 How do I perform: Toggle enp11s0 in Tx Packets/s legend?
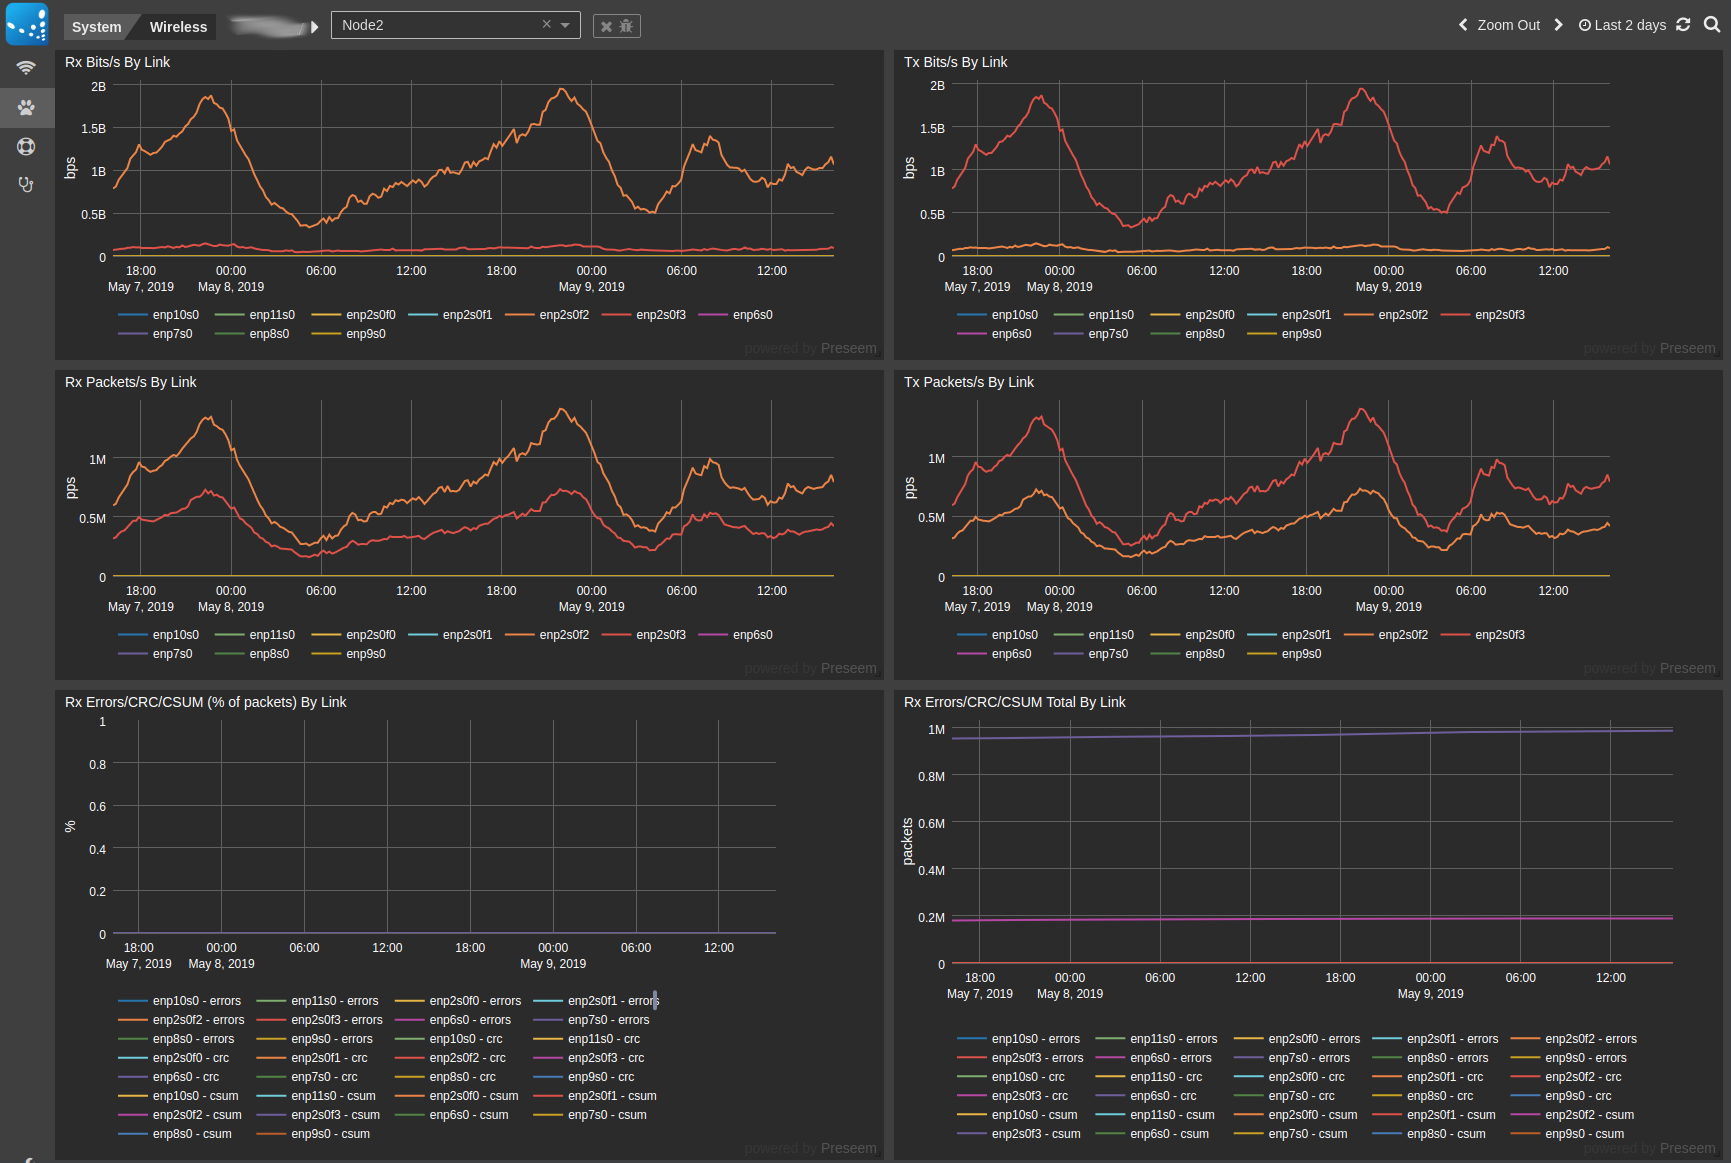1094,635
